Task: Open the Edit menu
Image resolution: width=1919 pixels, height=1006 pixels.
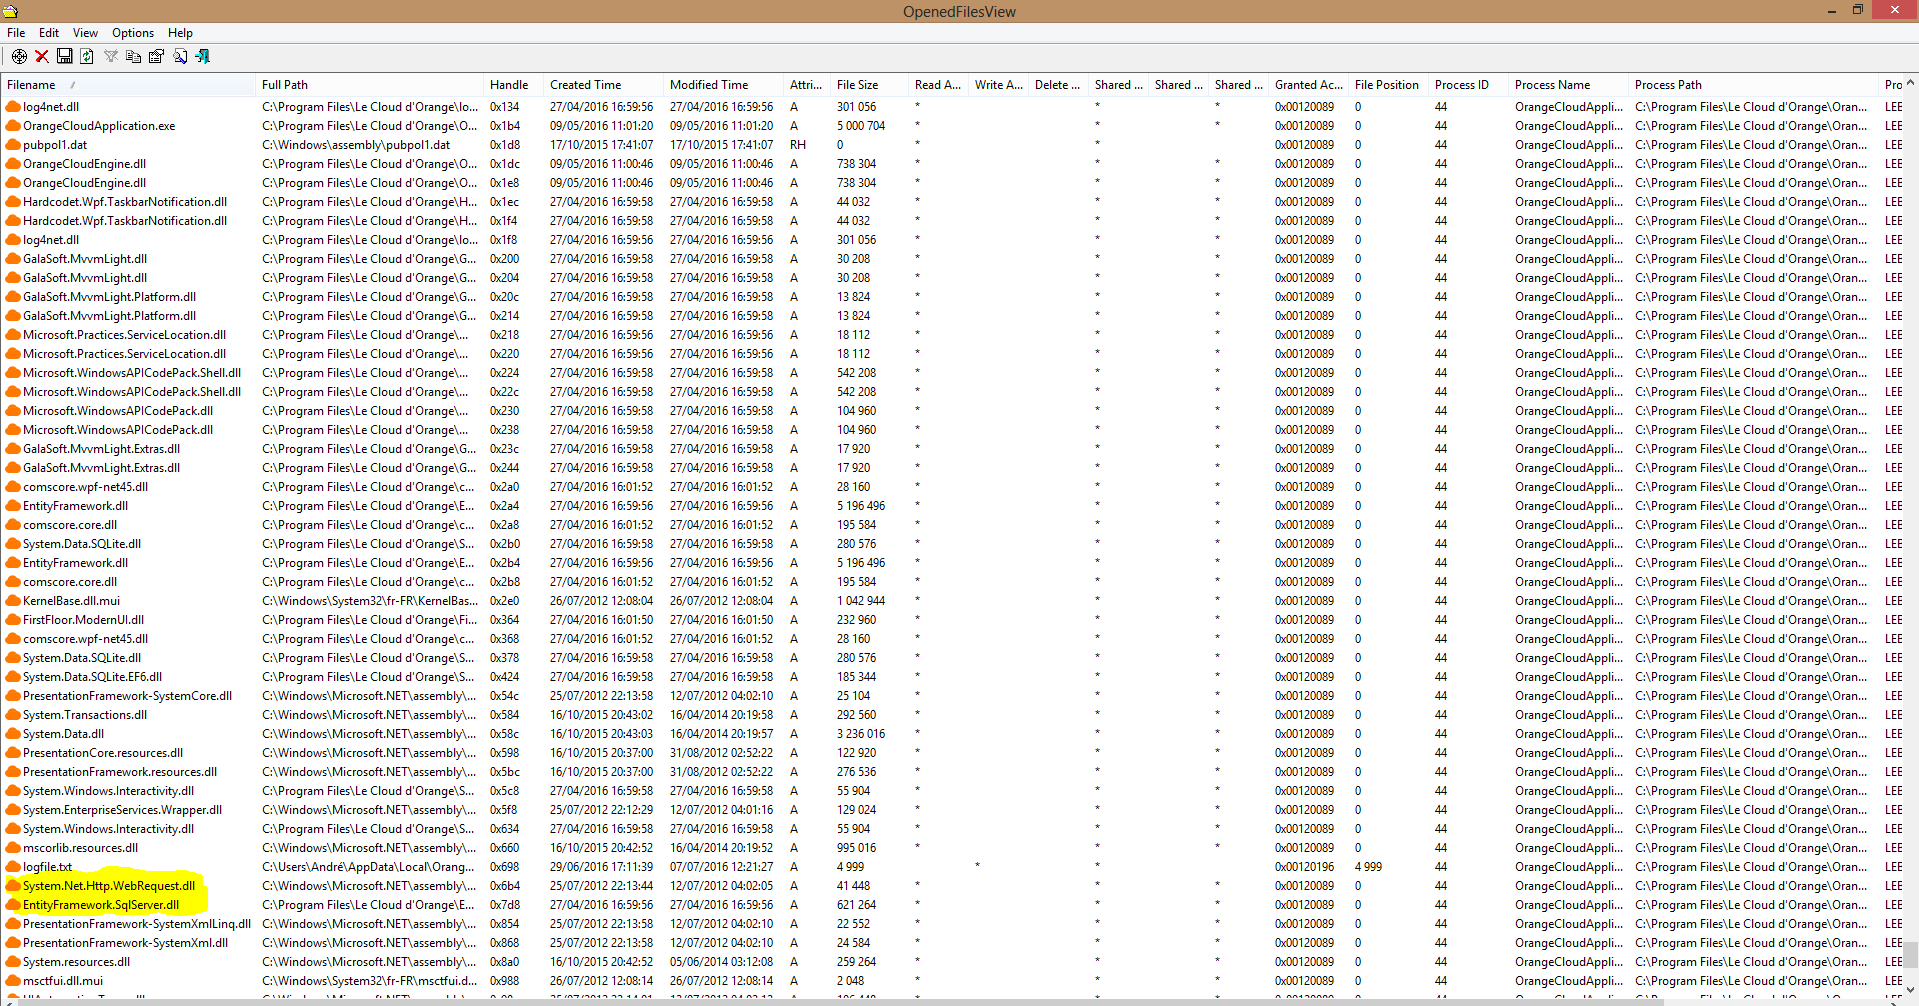Action: click(47, 32)
